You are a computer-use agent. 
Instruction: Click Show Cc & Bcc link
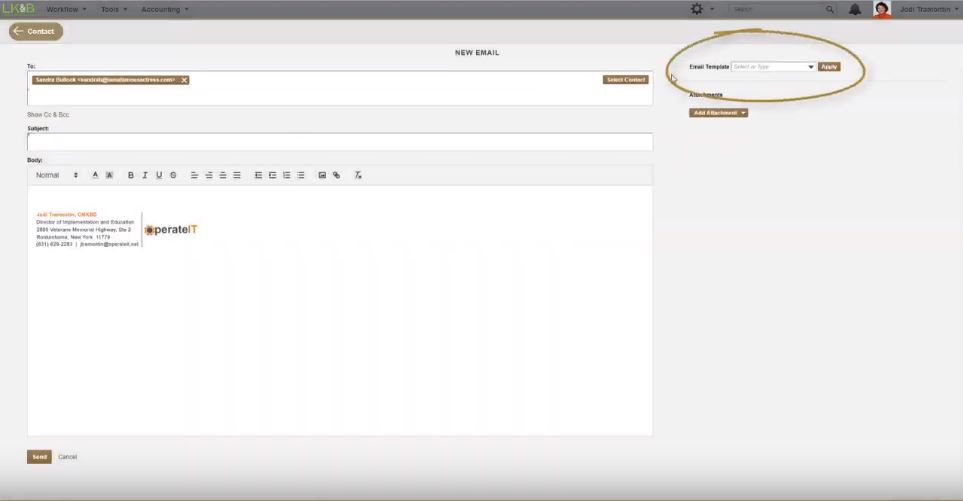[48, 115]
